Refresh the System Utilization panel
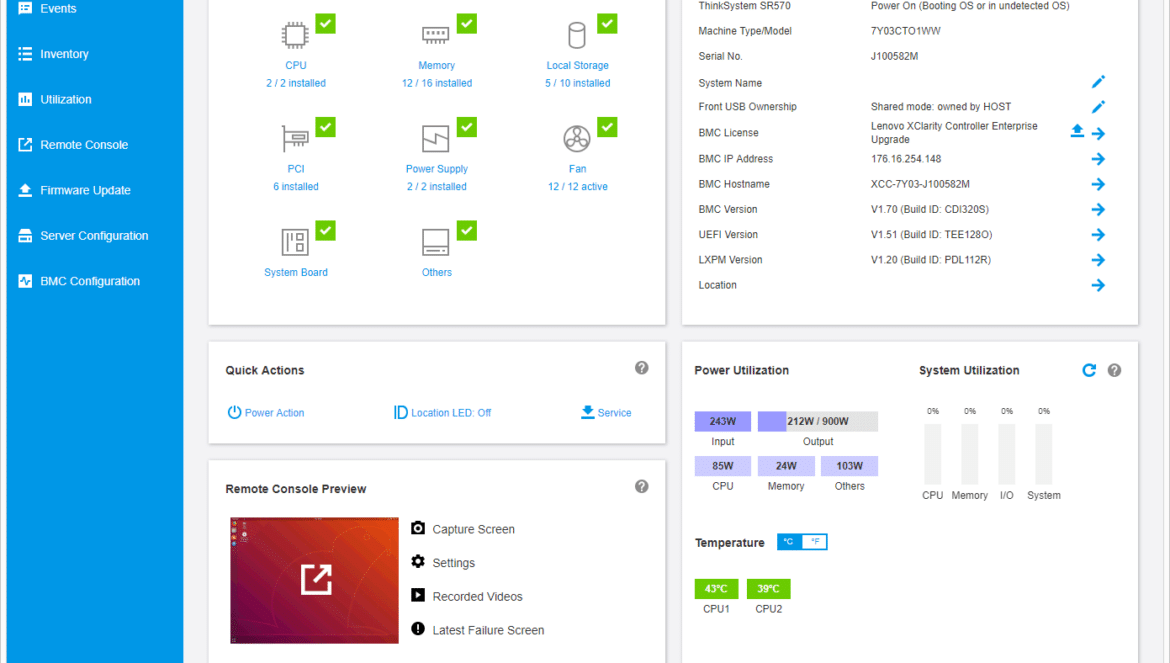 pos(1089,370)
